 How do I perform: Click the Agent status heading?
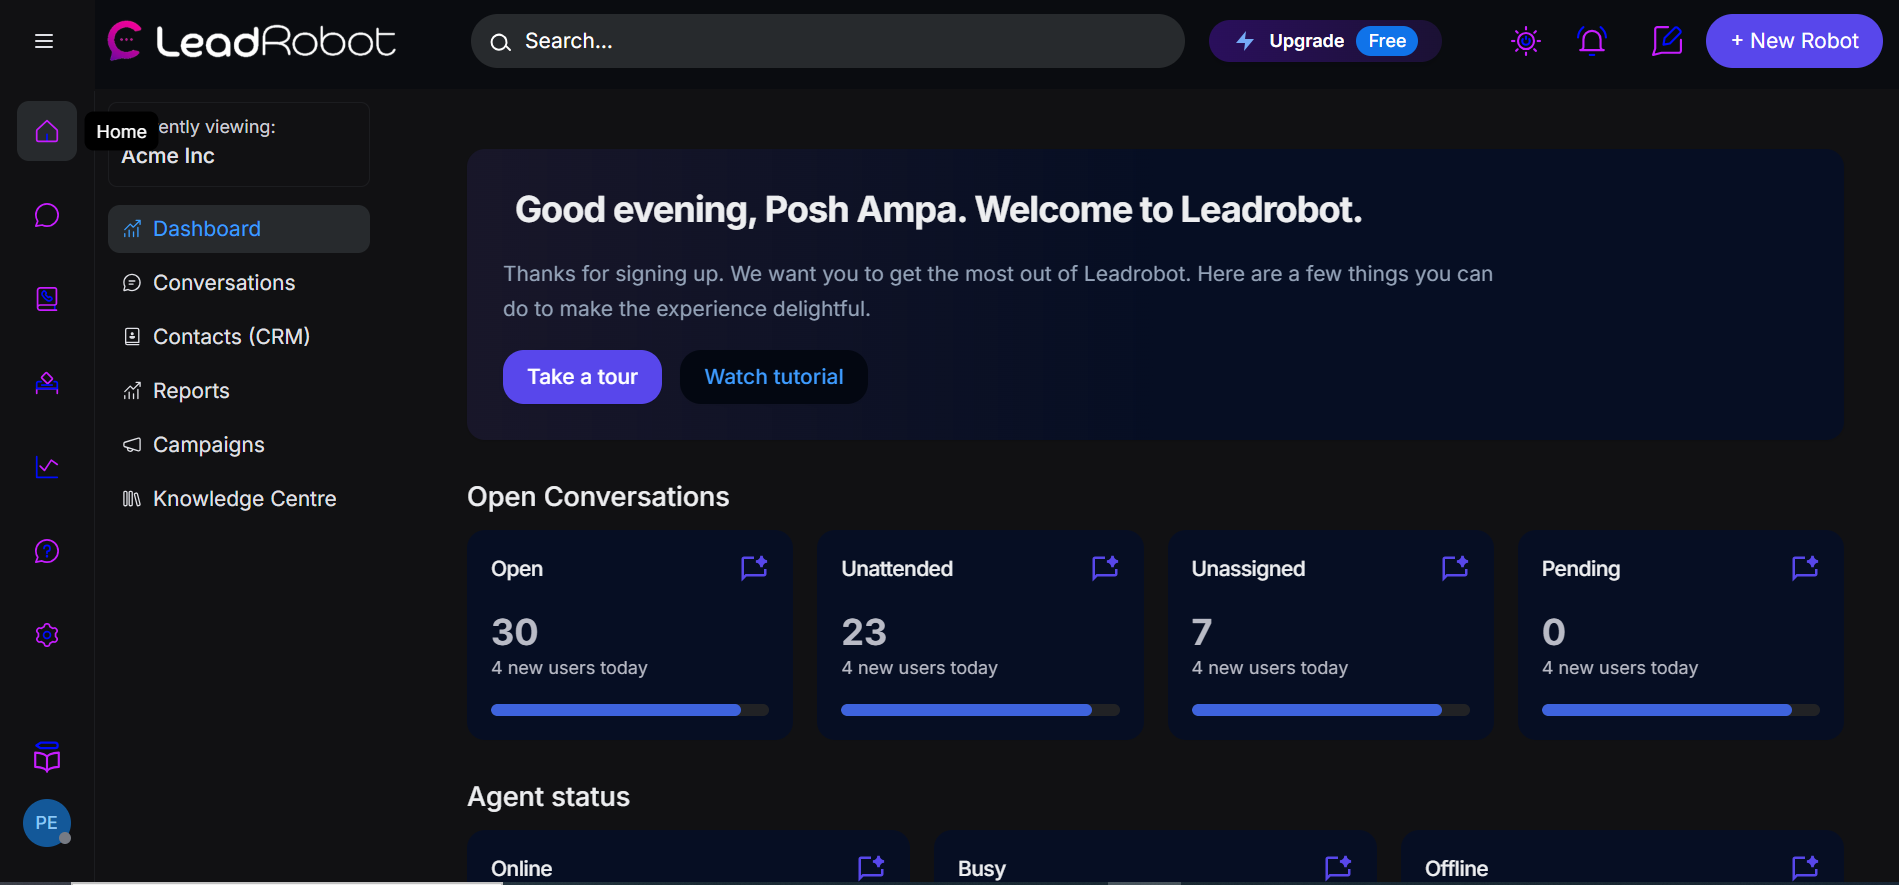pyautogui.click(x=548, y=797)
